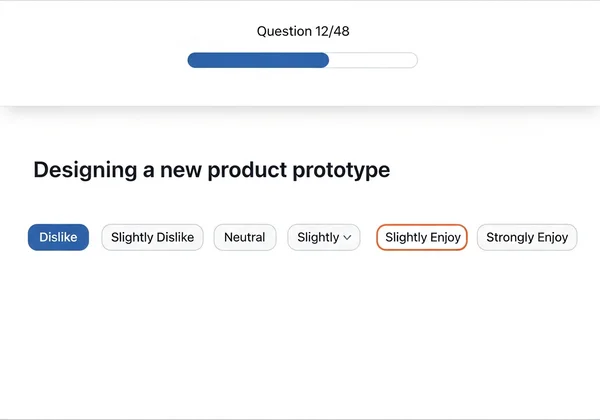Select the blue Dislike rating option

(58, 237)
